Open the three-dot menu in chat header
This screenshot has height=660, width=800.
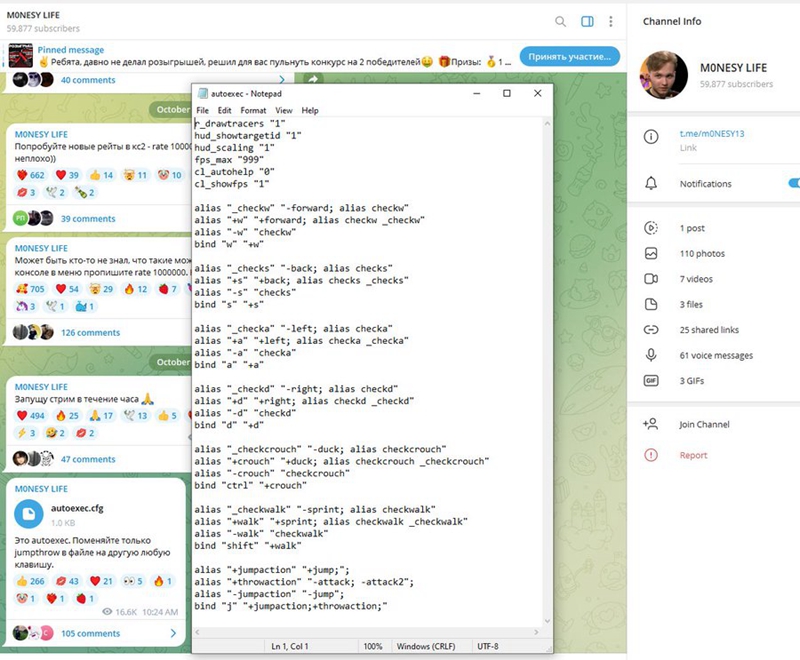[612, 21]
